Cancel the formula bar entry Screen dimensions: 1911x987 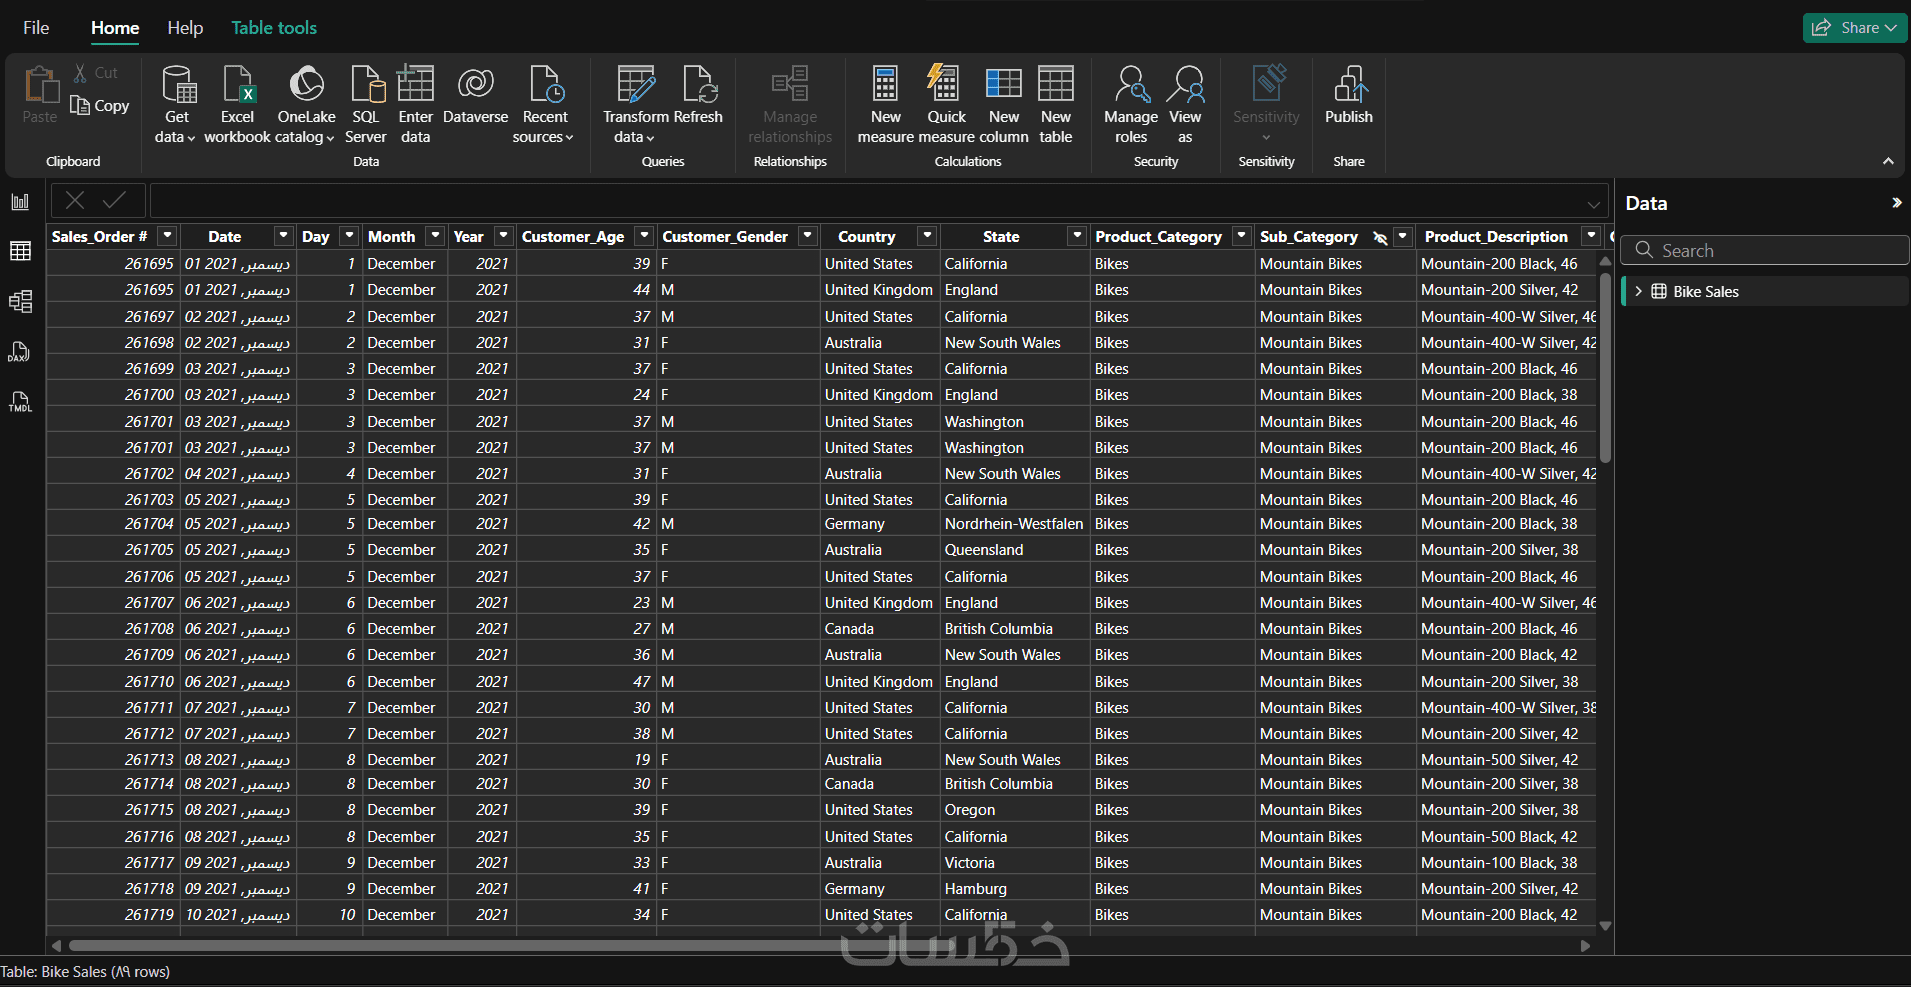tap(75, 200)
